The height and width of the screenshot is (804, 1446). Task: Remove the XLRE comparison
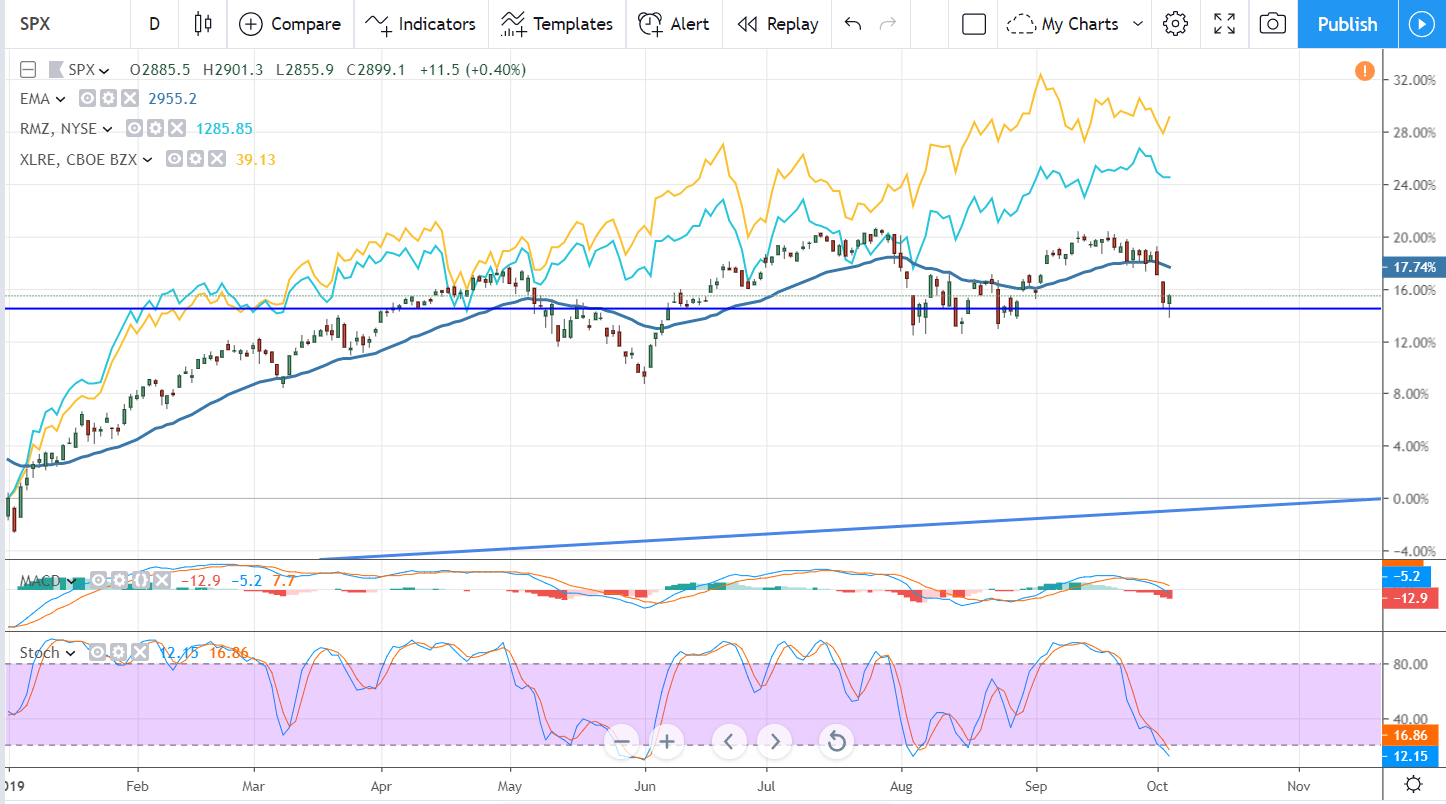click(x=216, y=159)
